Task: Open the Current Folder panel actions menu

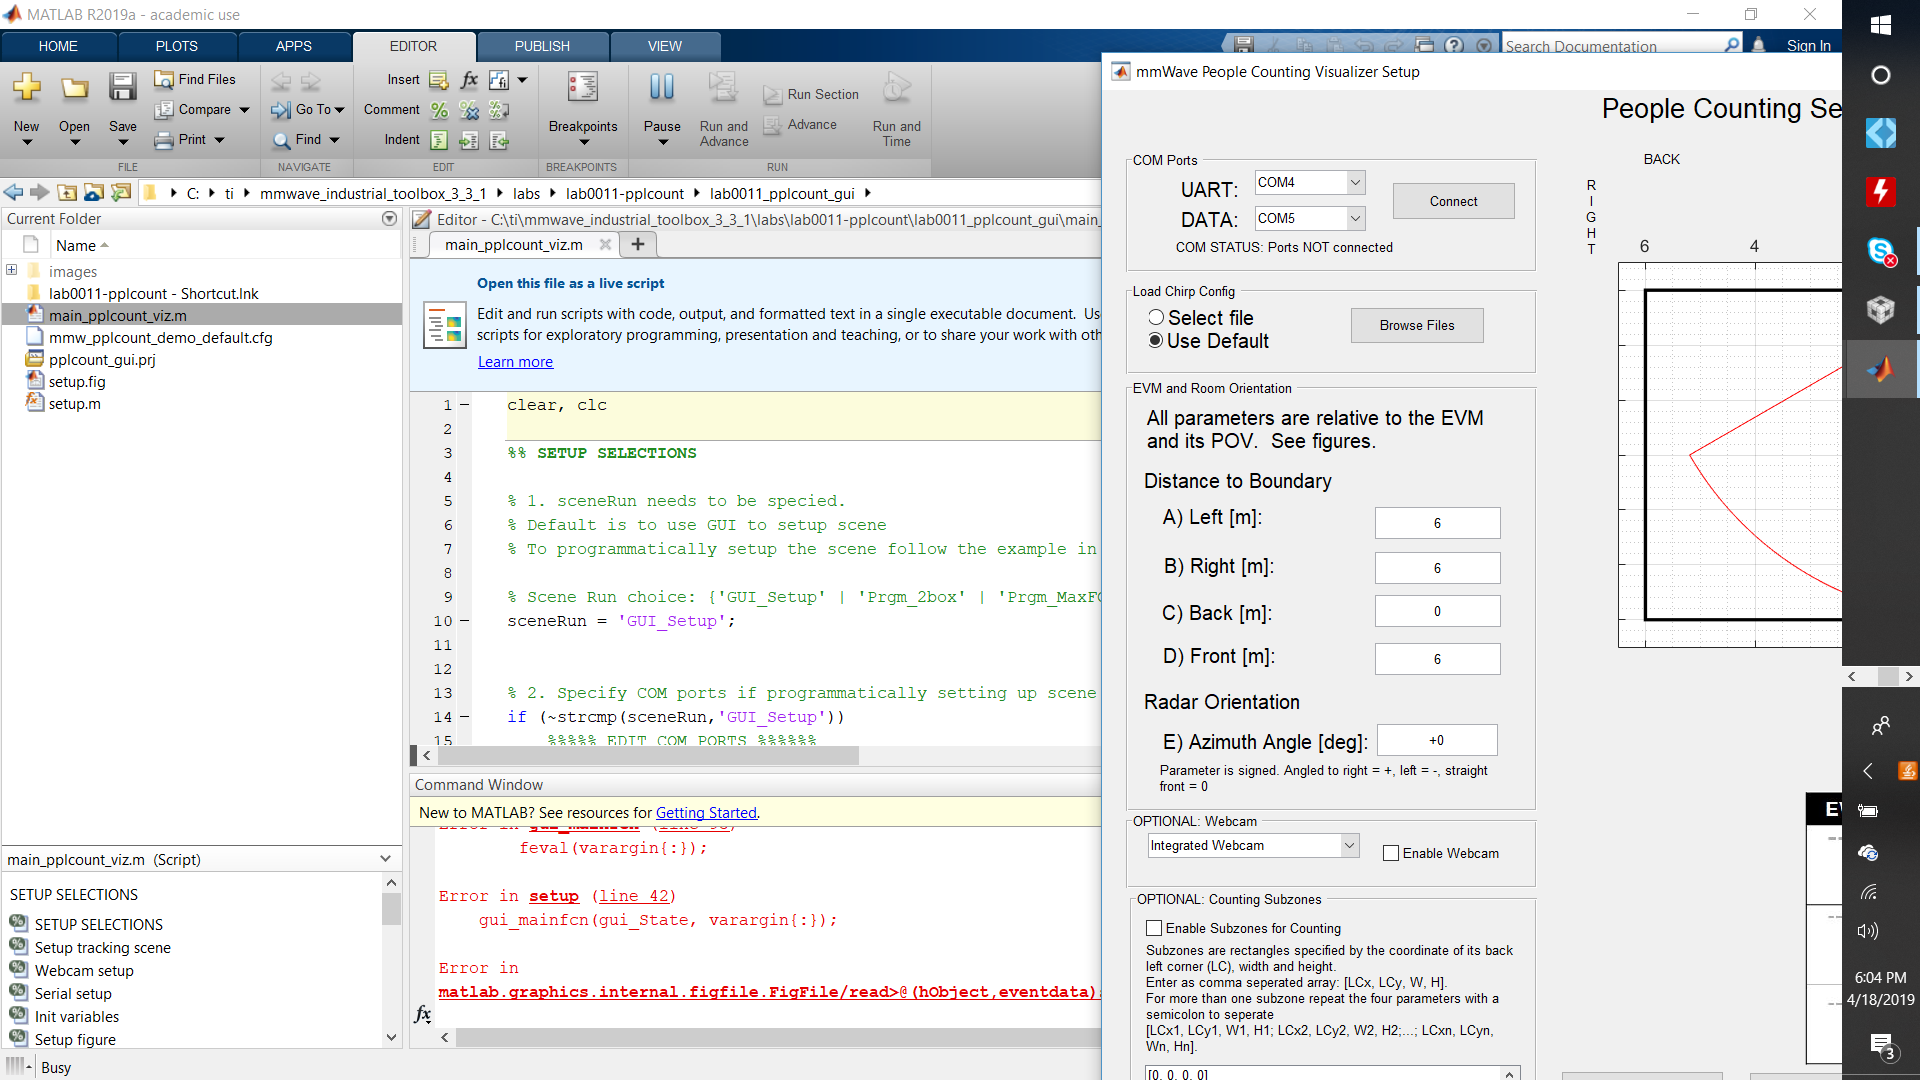Action: coord(389,218)
